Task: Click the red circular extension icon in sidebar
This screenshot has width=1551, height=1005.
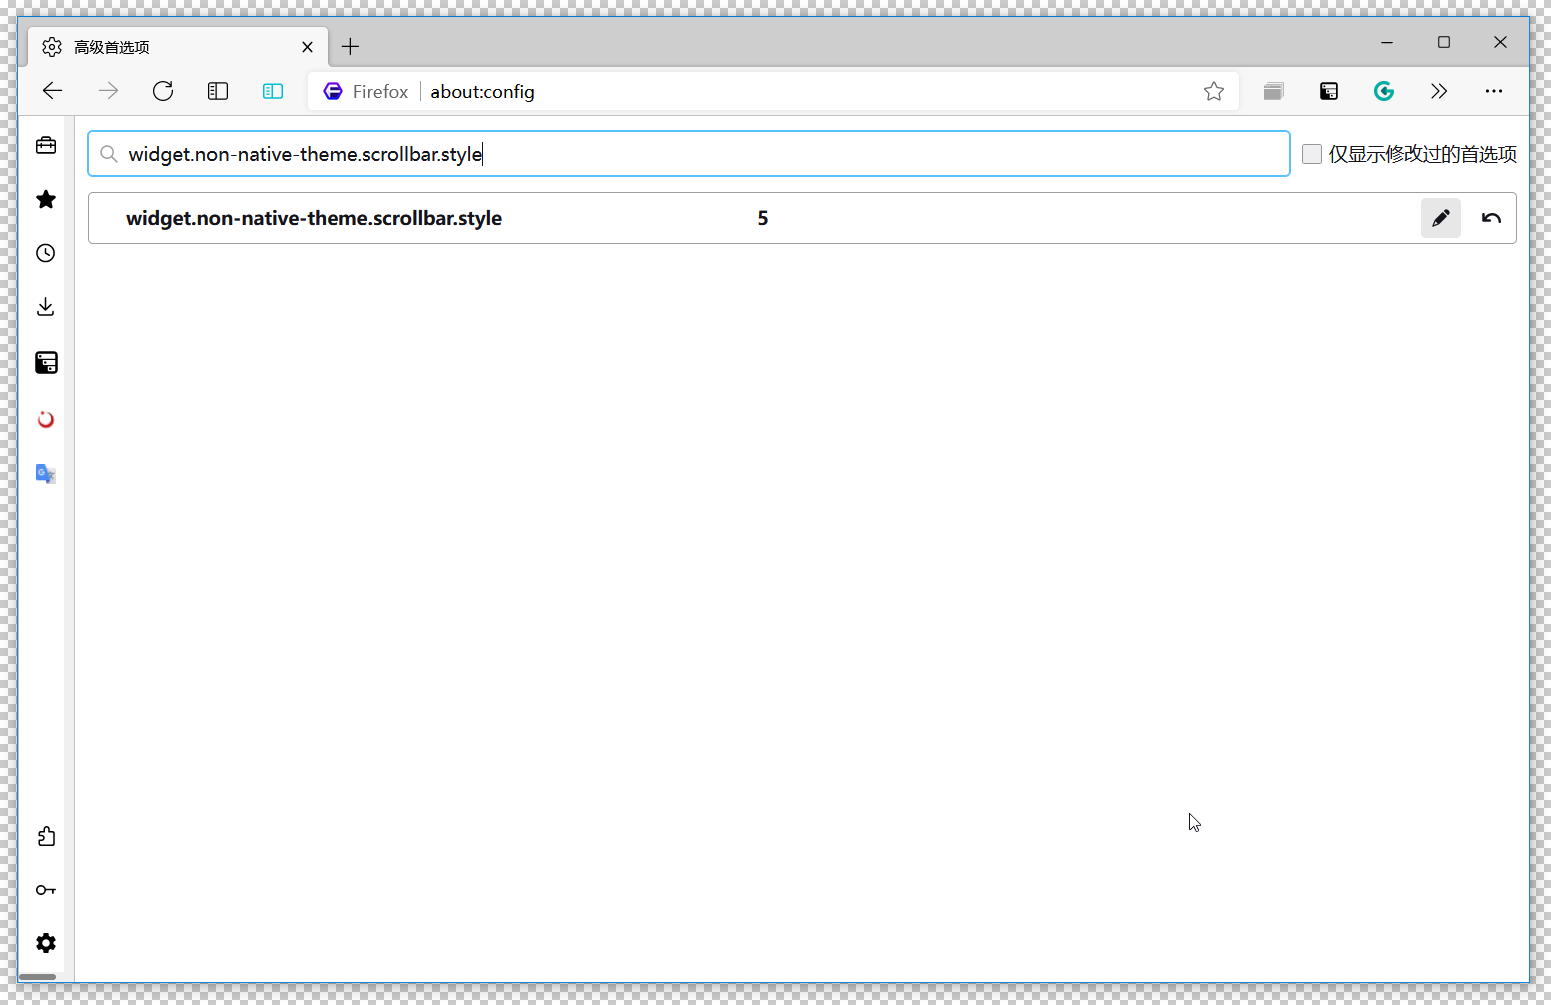Action: (x=45, y=419)
